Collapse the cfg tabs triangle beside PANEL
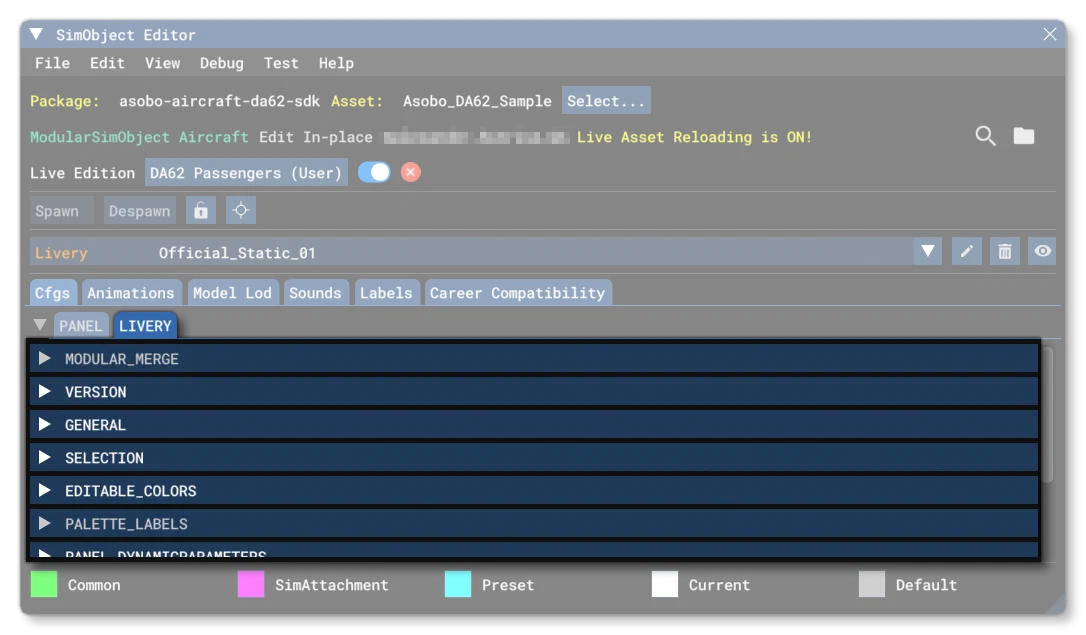1086x635 pixels. [x=40, y=325]
